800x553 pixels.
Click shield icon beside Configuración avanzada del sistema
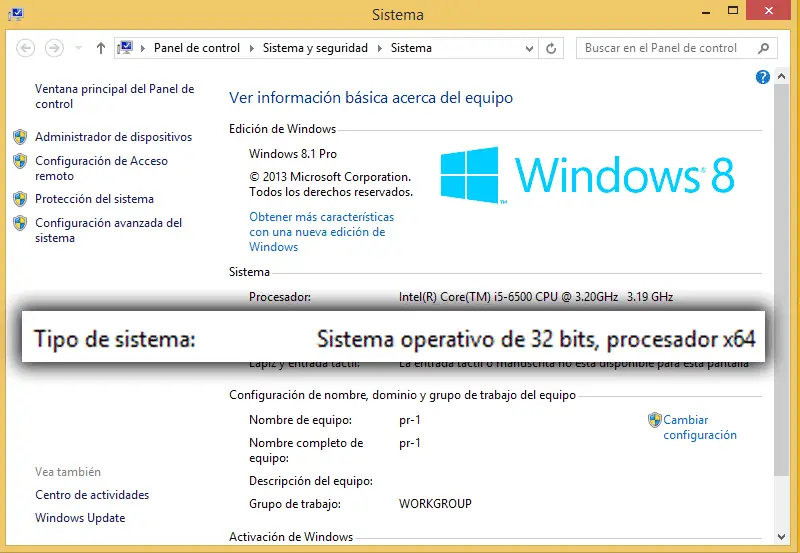(20, 223)
